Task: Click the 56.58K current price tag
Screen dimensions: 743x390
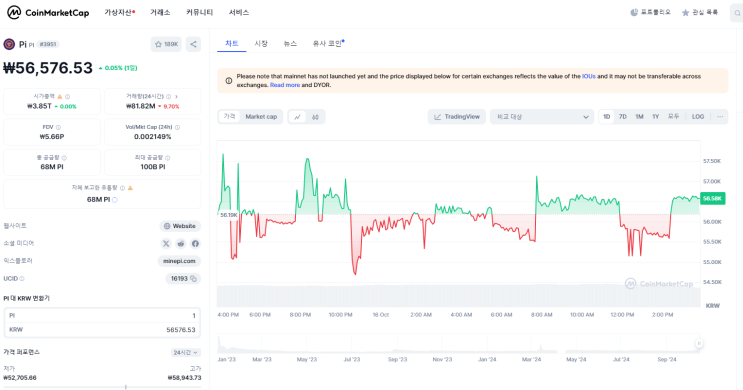Action: [x=713, y=199]
